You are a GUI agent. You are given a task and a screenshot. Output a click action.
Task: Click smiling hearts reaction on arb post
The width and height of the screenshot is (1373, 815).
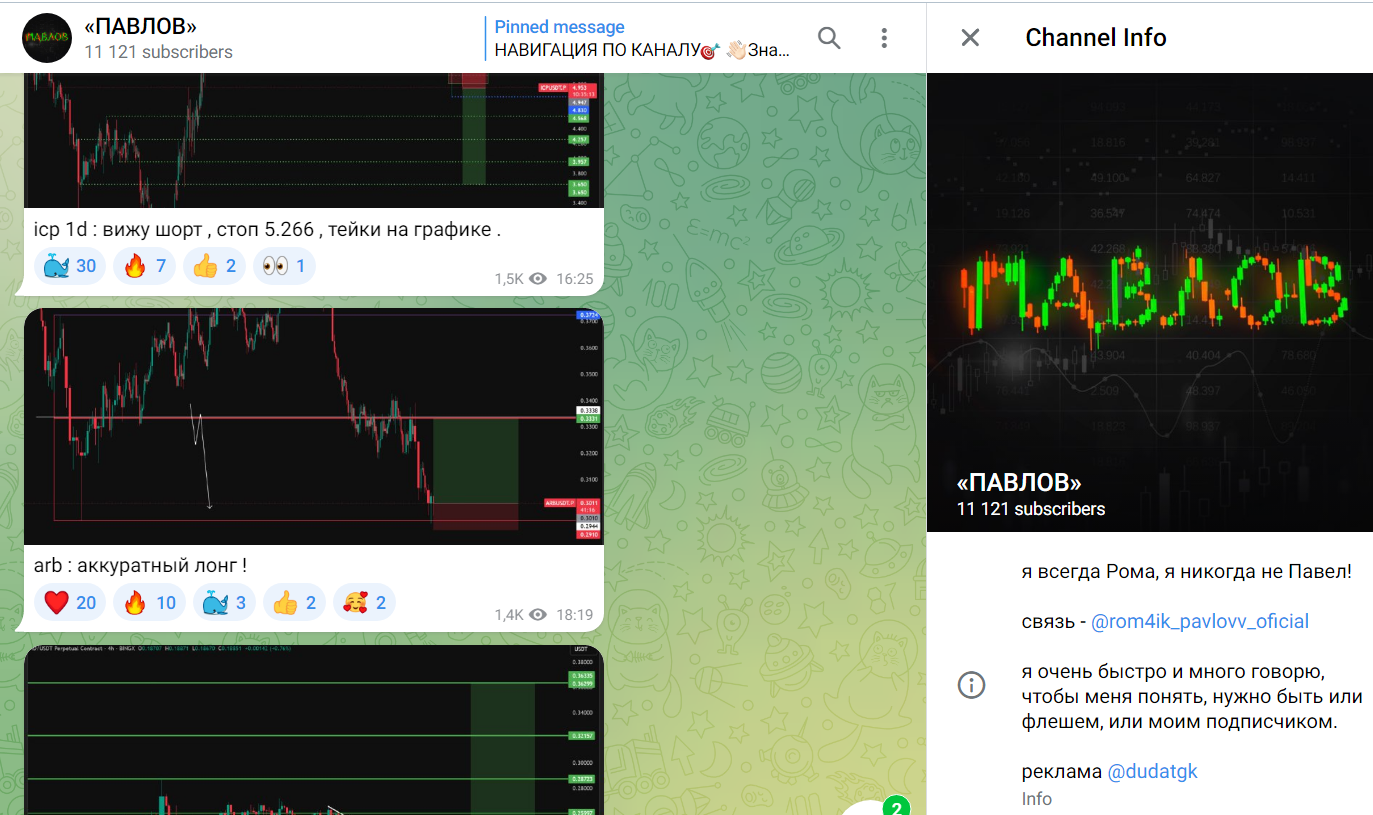[364, 602]
